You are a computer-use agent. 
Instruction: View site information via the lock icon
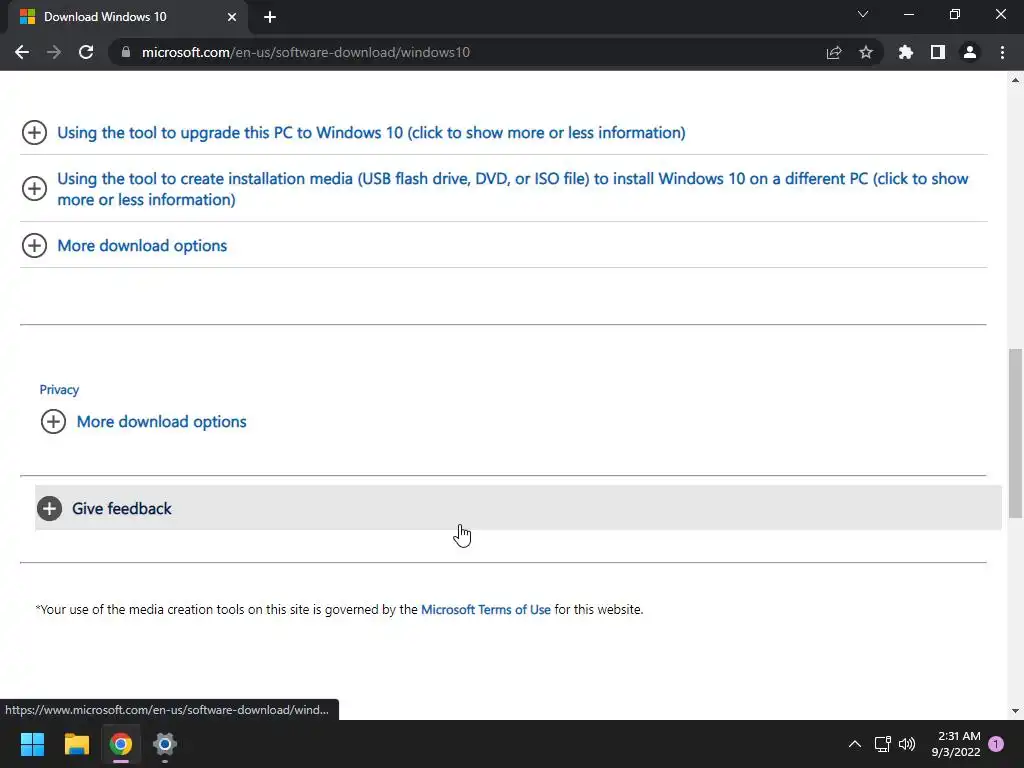point(126,52)
